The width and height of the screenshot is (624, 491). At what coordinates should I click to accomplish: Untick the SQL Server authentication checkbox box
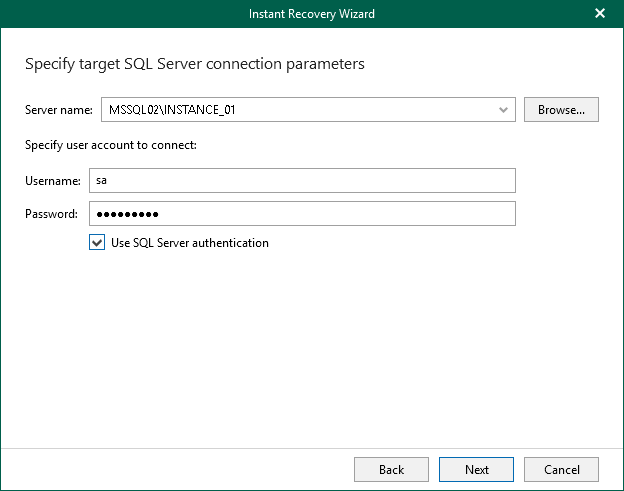[97, 242]
